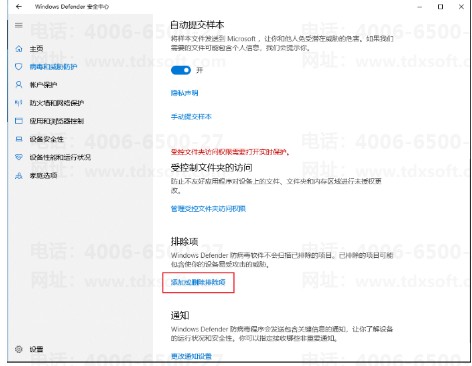The height and width of the screenshot is (366, 472).
Task: Open 应用和浏览器控制 window icon
Action: point(19,121)
